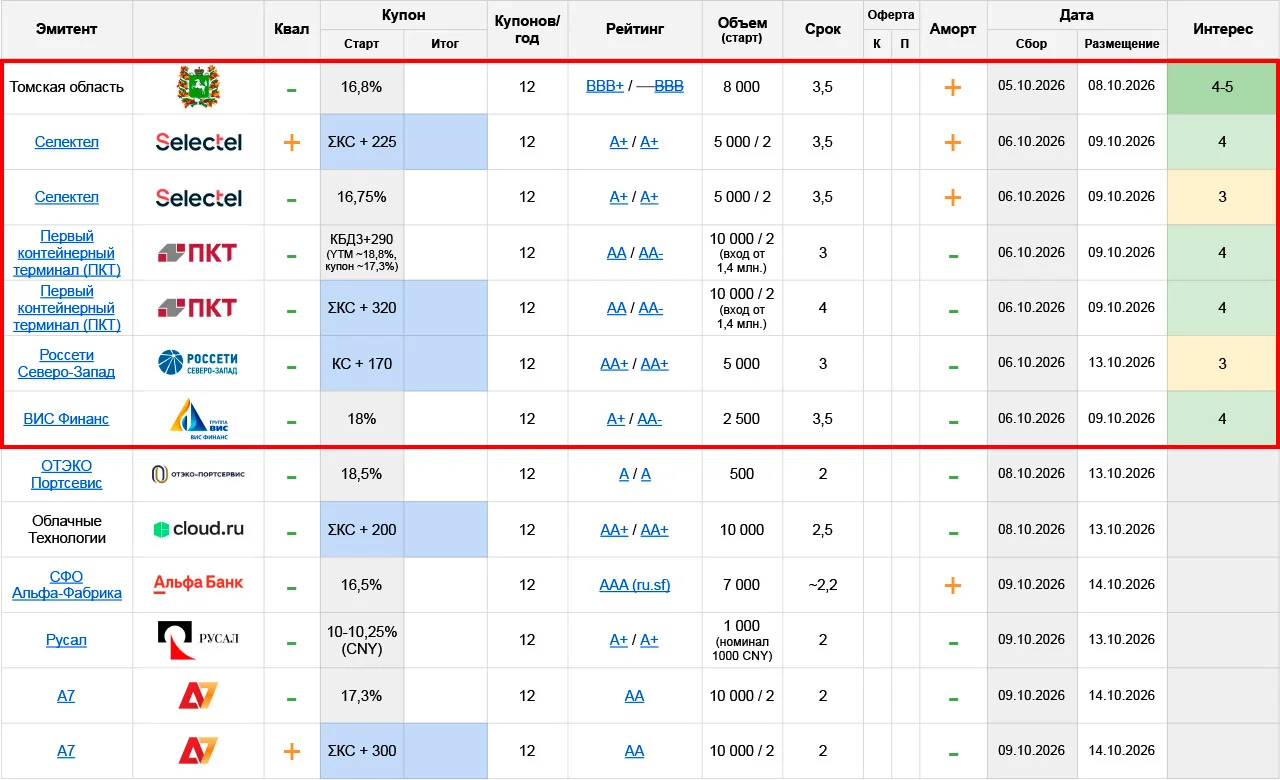Image resolution: width=1280 pixels, height=780 pixels.
Task: Click the Альфа Банк logo
Action: tap(198, 583)
